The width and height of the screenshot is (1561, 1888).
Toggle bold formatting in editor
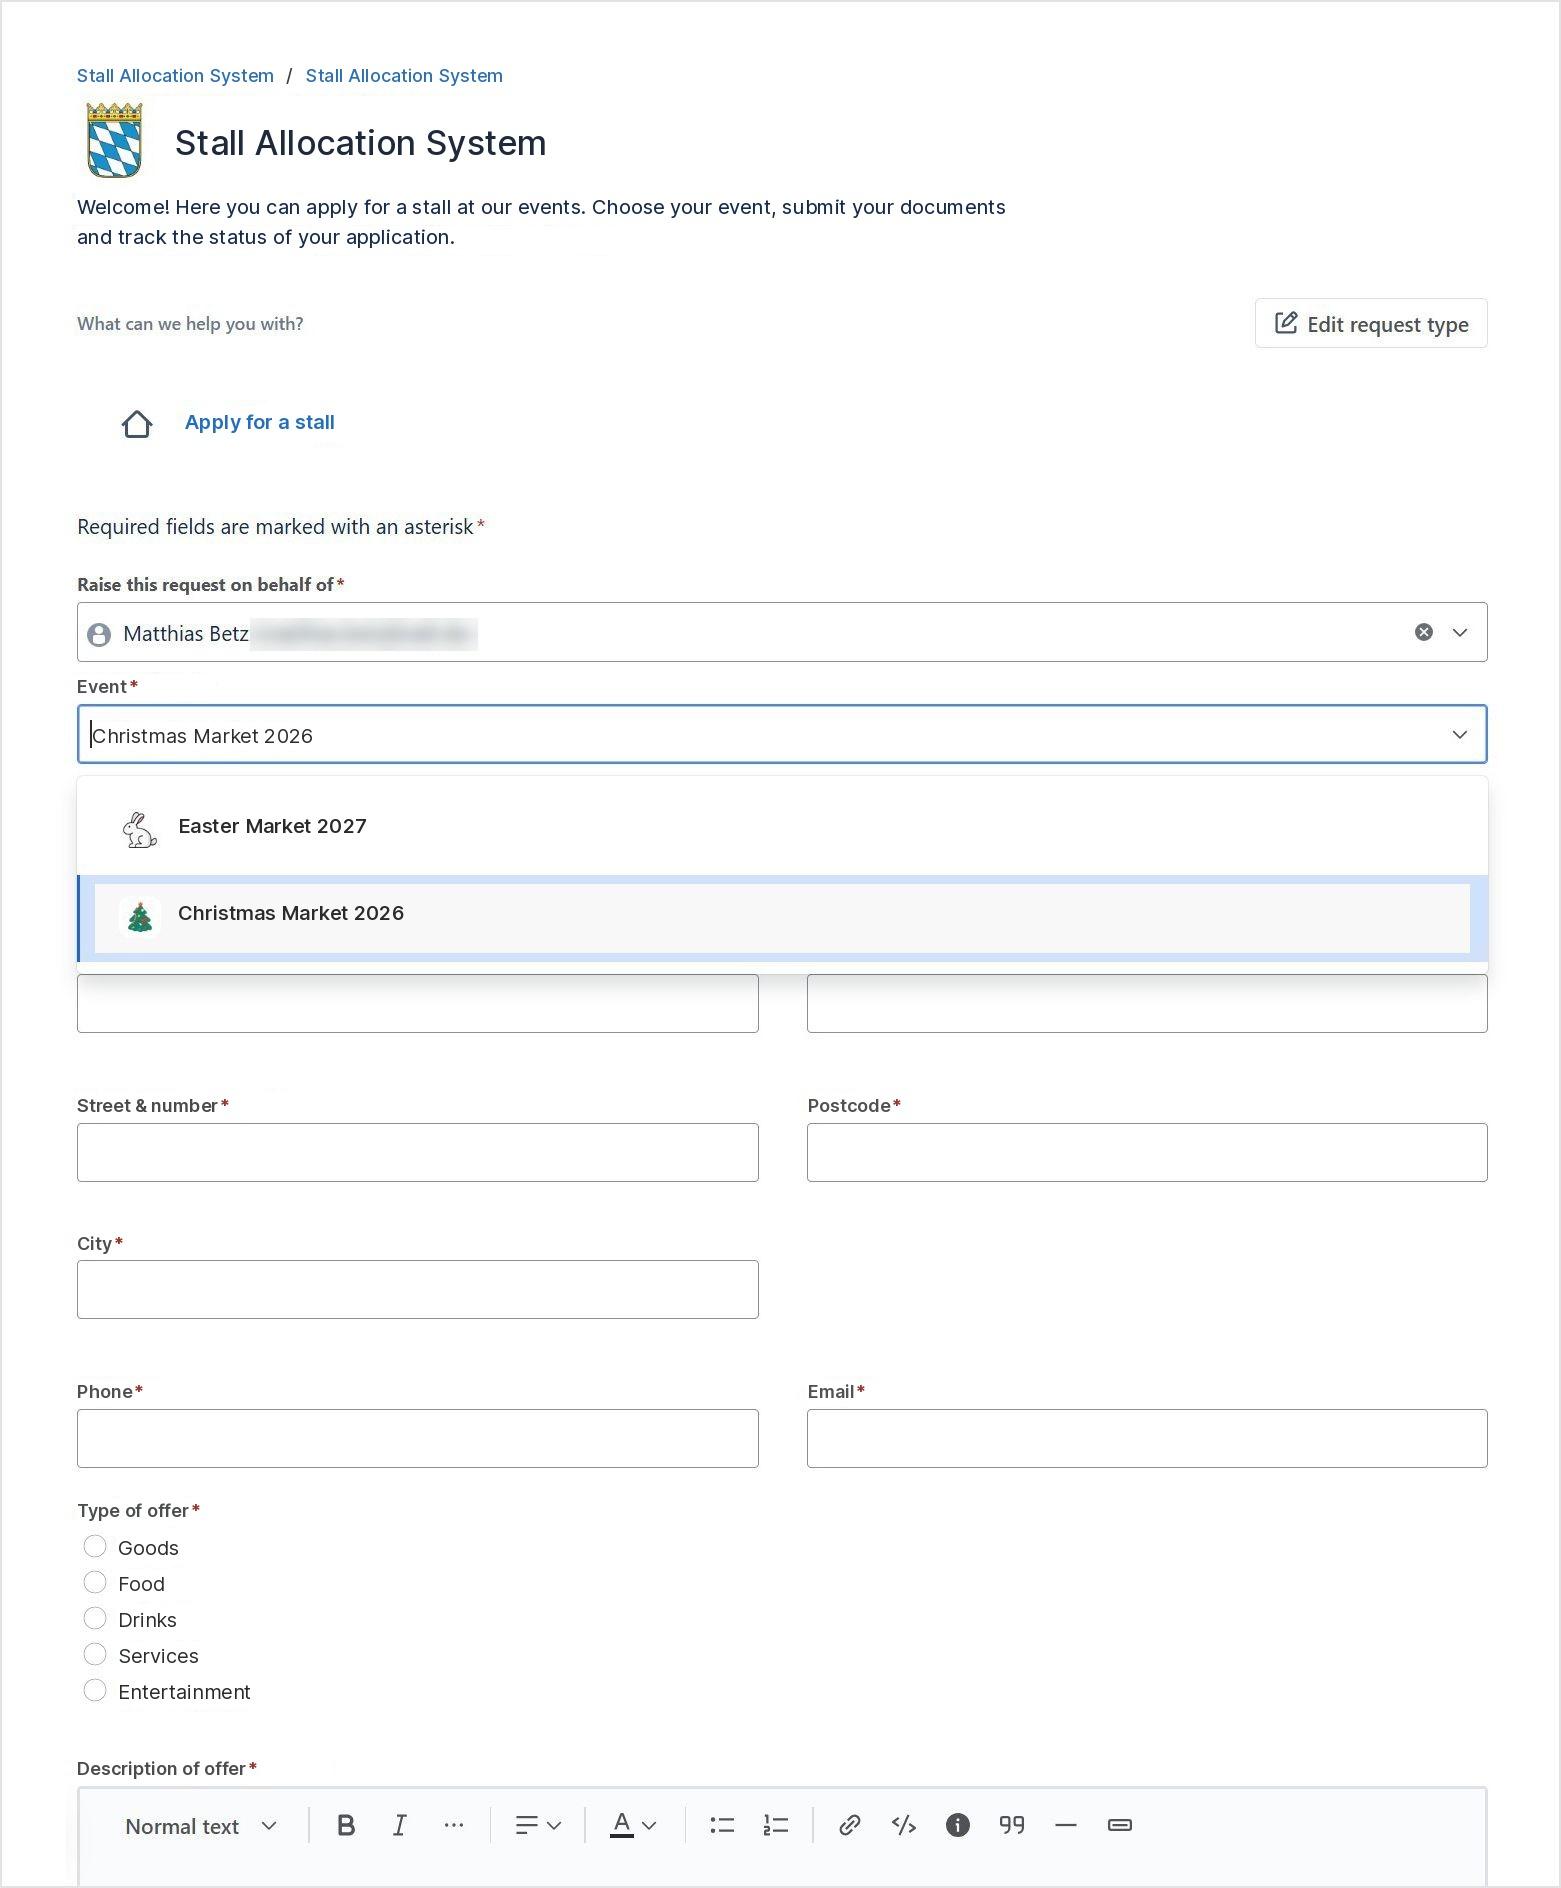346,1826
